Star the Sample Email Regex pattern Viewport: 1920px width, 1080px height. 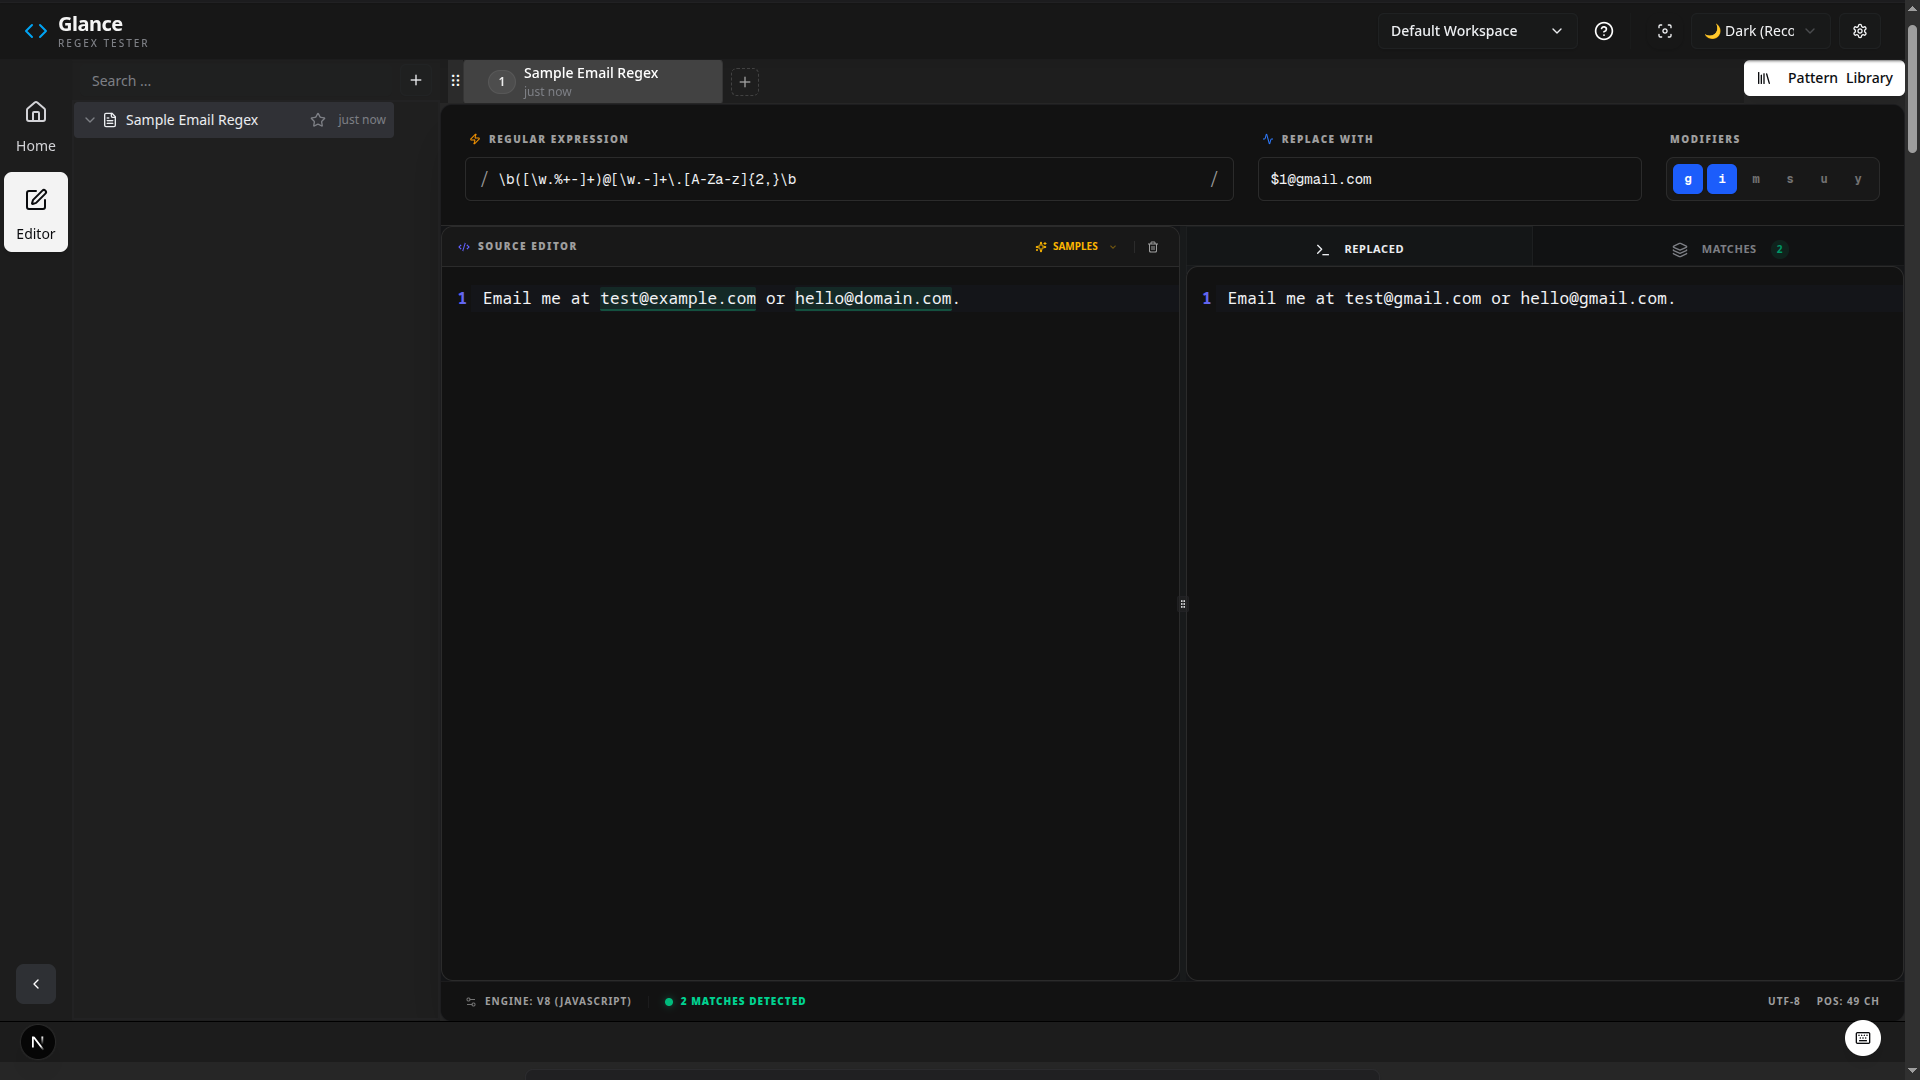pos(318,119)
